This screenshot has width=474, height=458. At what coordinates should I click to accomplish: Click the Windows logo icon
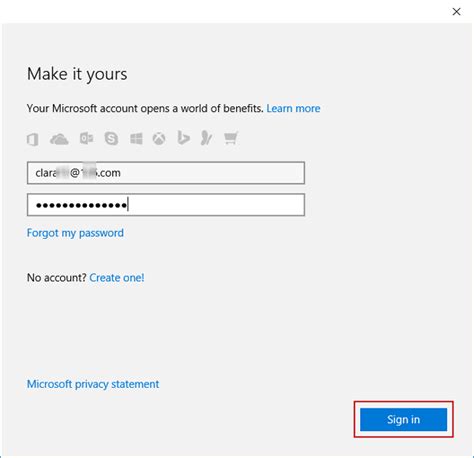tap(136, 138)
